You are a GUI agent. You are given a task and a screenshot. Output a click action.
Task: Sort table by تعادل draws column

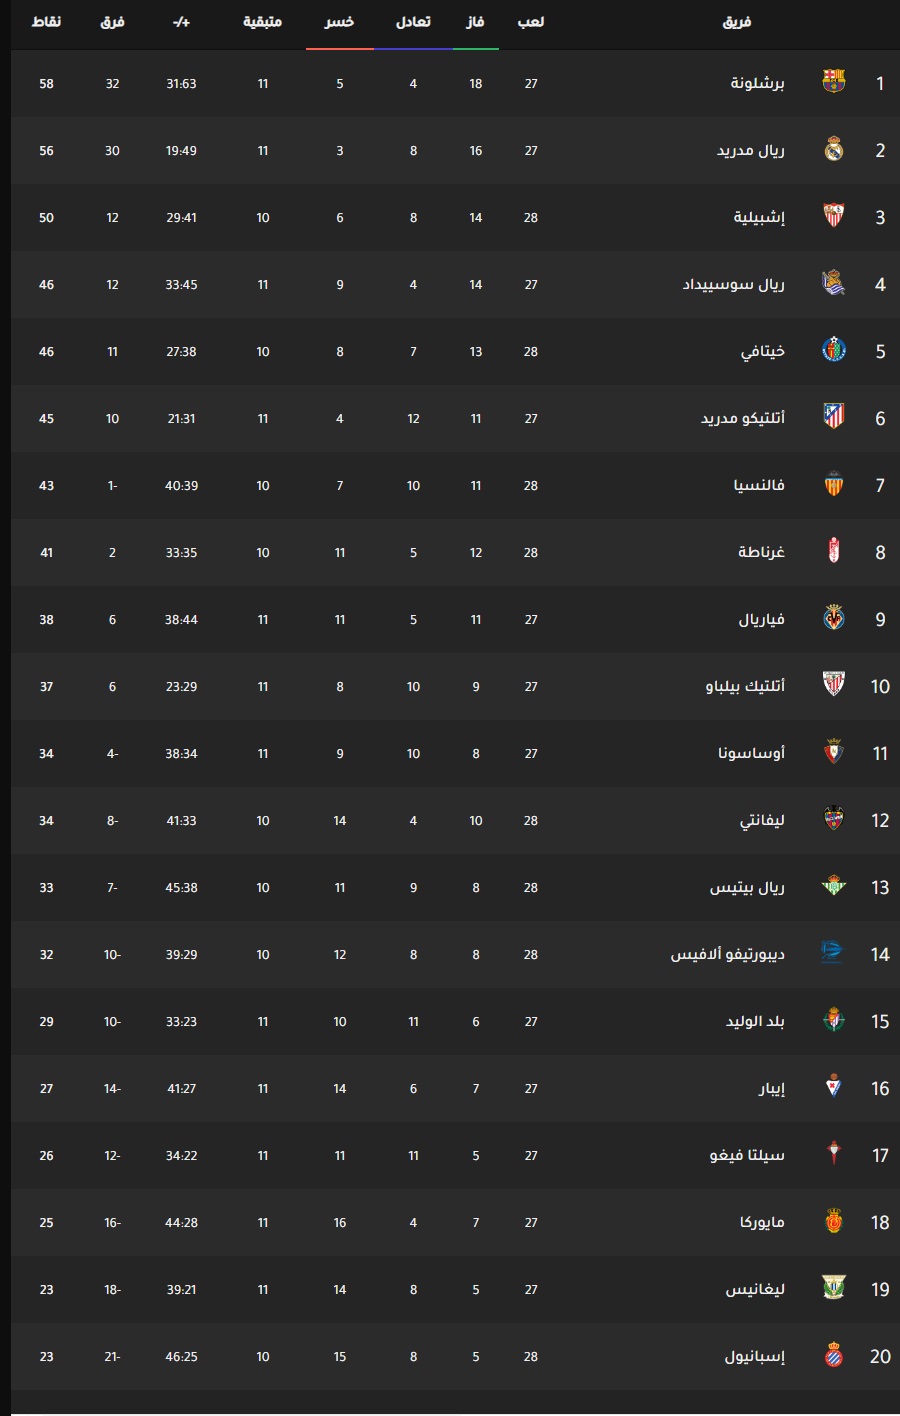tap(413, 22)
